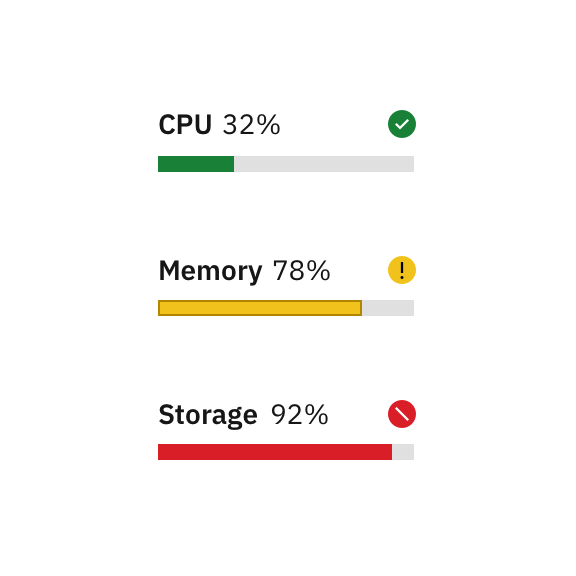Click the percent sign after 92
The image size is (576, 576).
(x=316, y=415)
